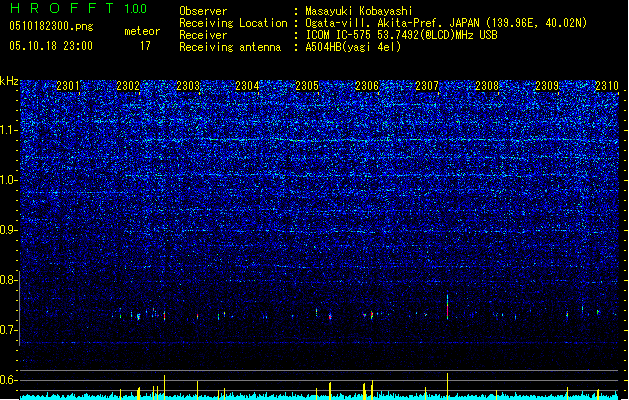Click the kHz axis unit label
The width and height of the screenshot is (629, 400).
(9, 81)
